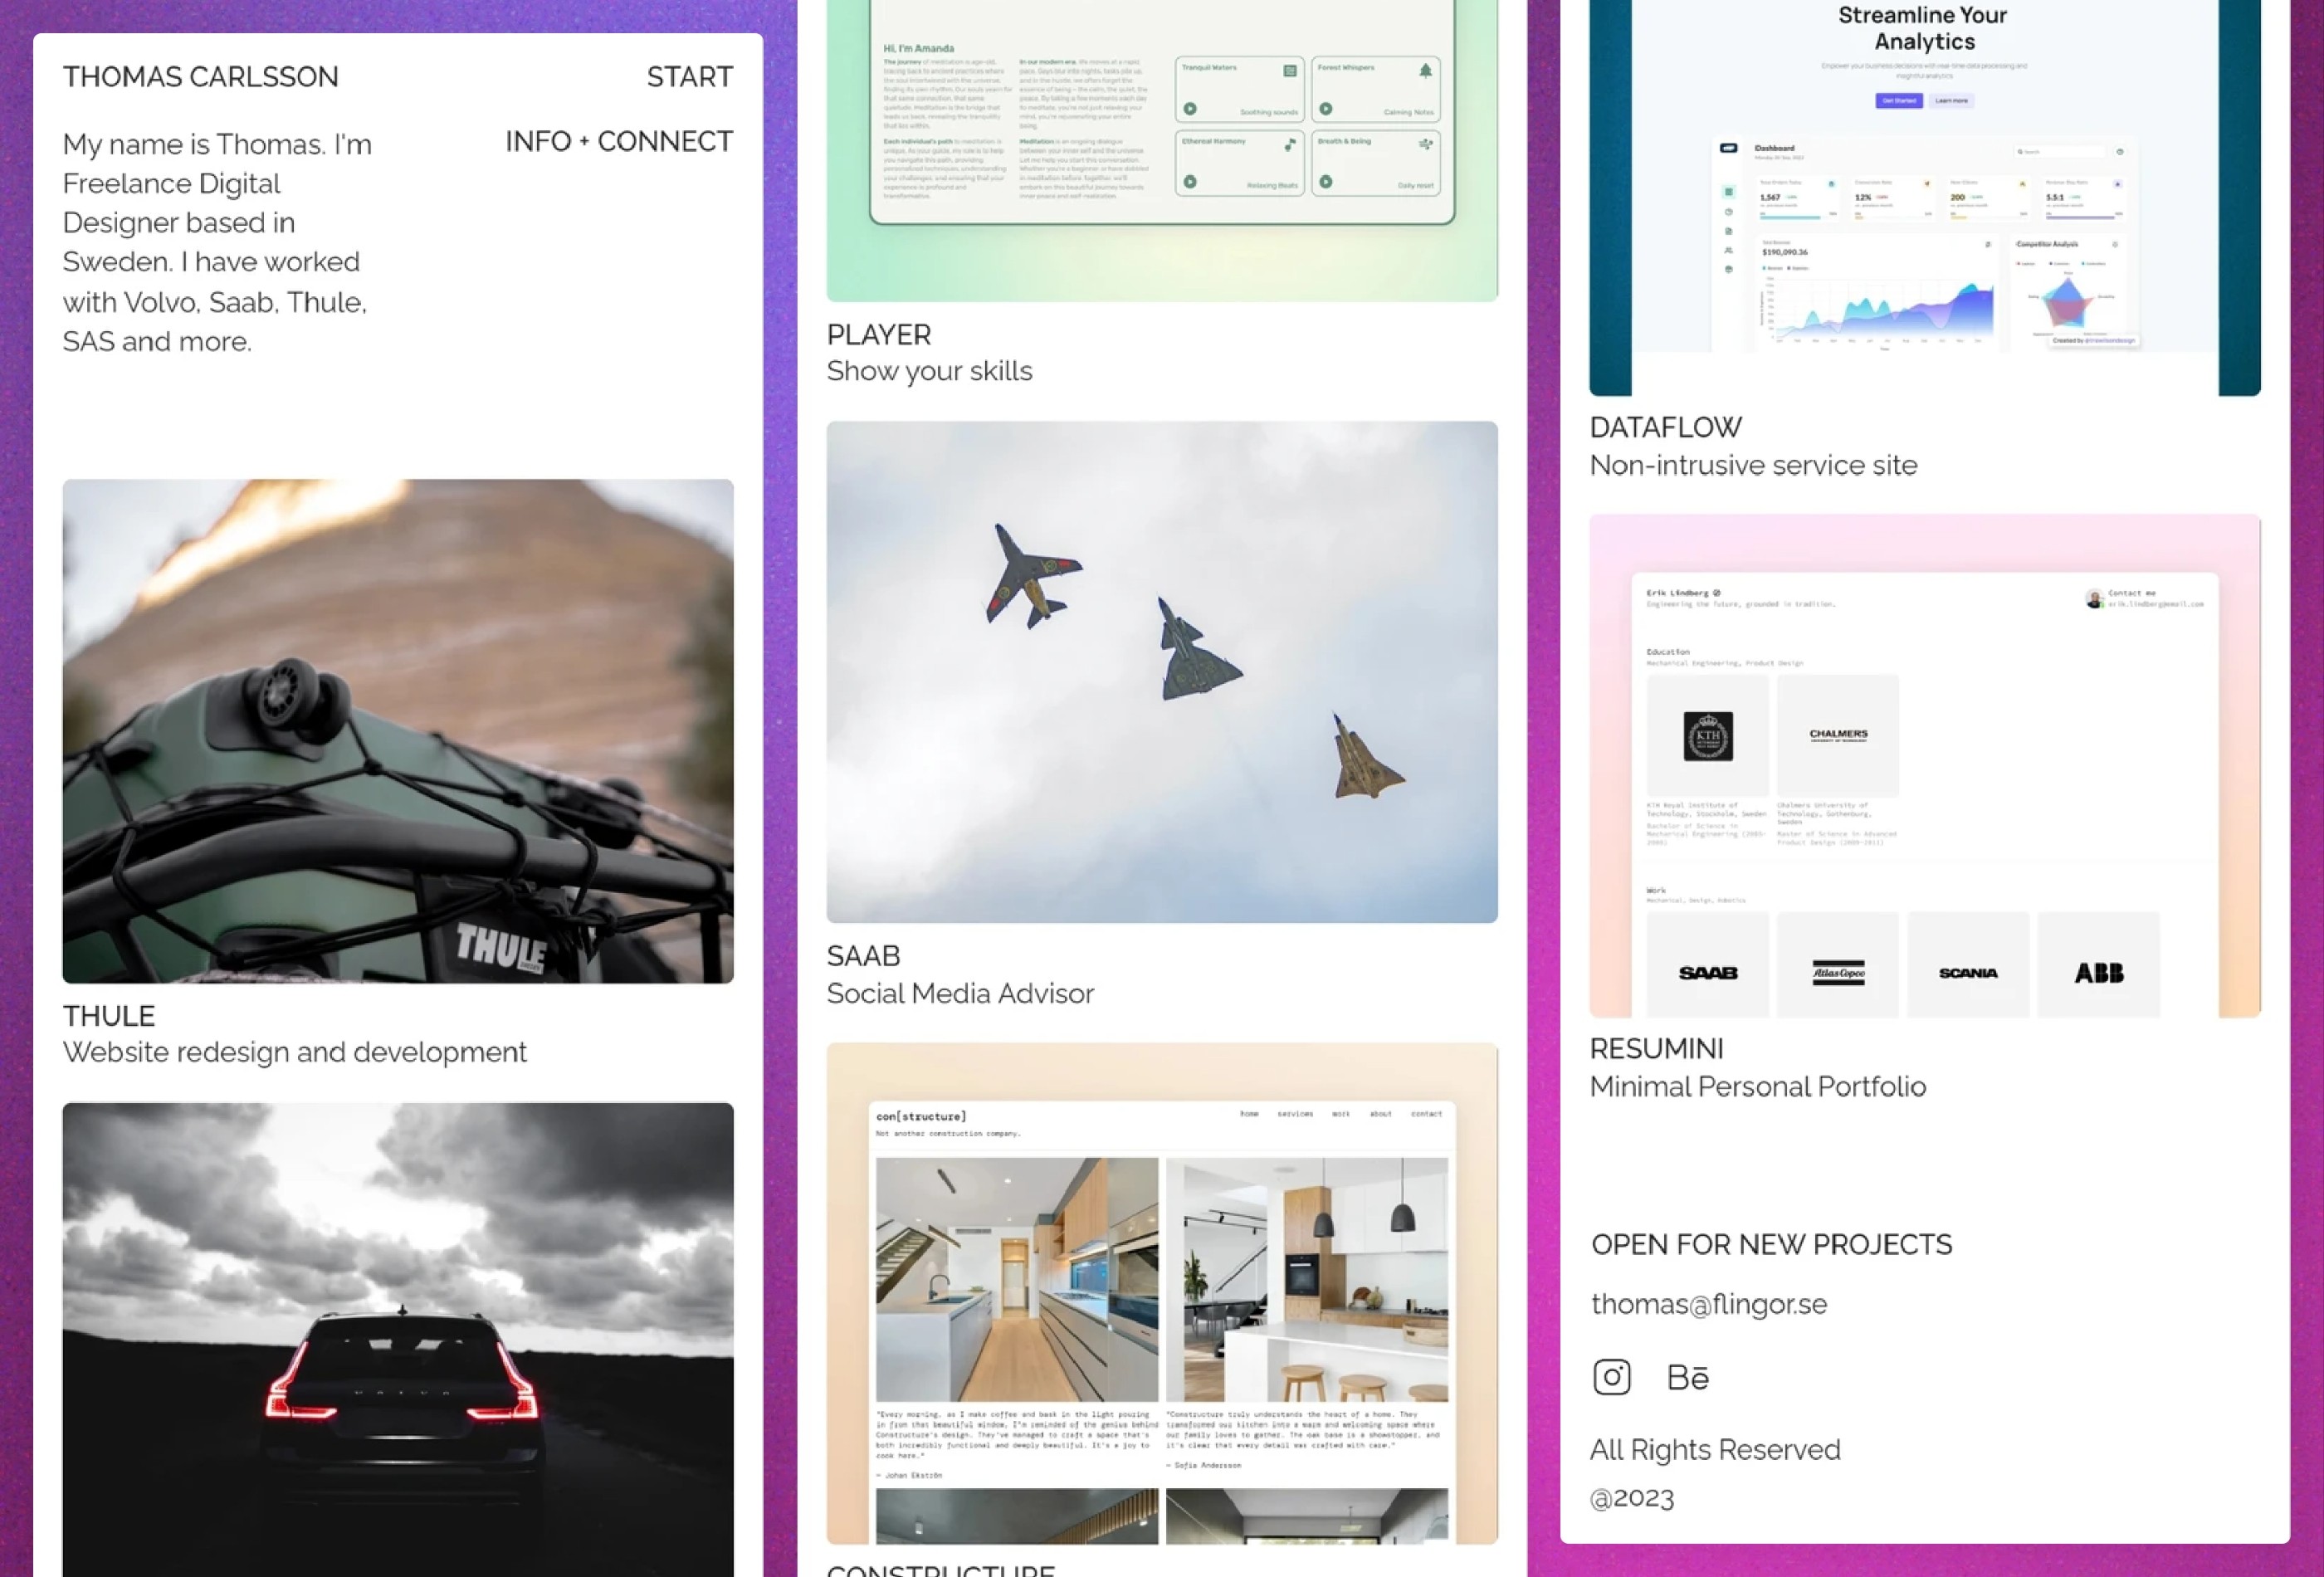Click the 'Minimal Personal Portfolio' caption
Screen dimensions: 2324x1577
pyautogui.click(x=1758, y=1086)
